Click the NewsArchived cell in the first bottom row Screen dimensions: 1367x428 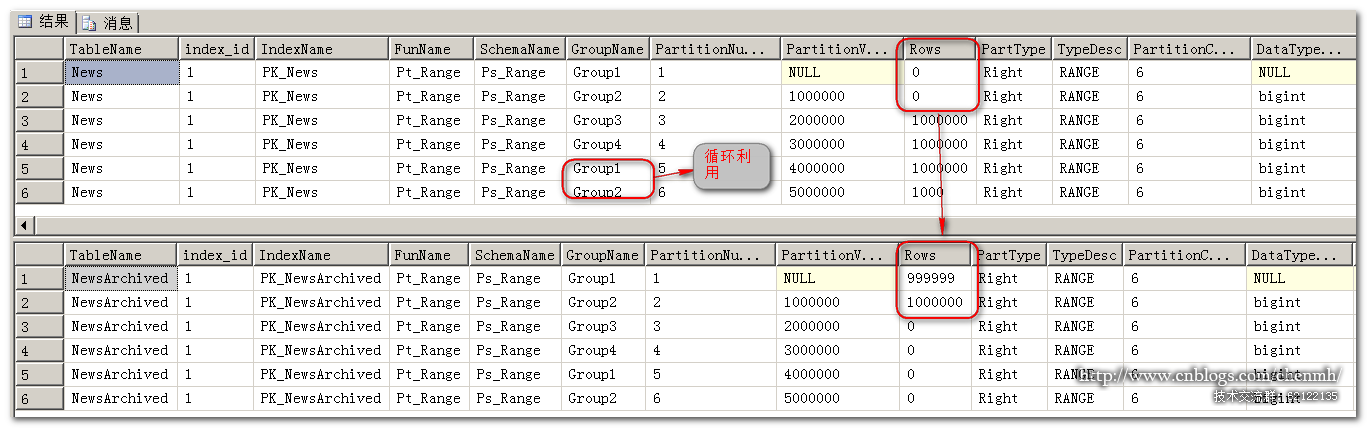pos(119,279)
